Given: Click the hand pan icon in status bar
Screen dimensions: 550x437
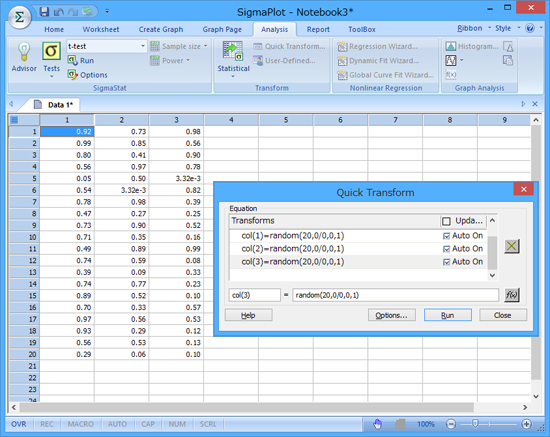Looking at the screenshot, I should pos(377,424).
